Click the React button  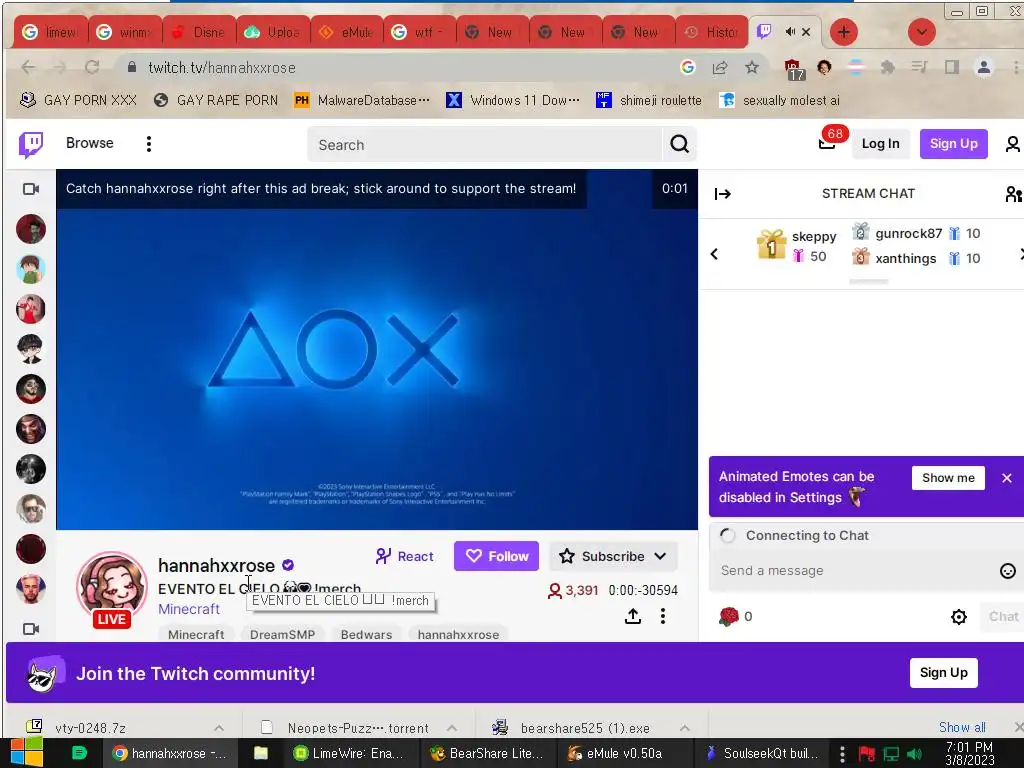click(405, 556)
